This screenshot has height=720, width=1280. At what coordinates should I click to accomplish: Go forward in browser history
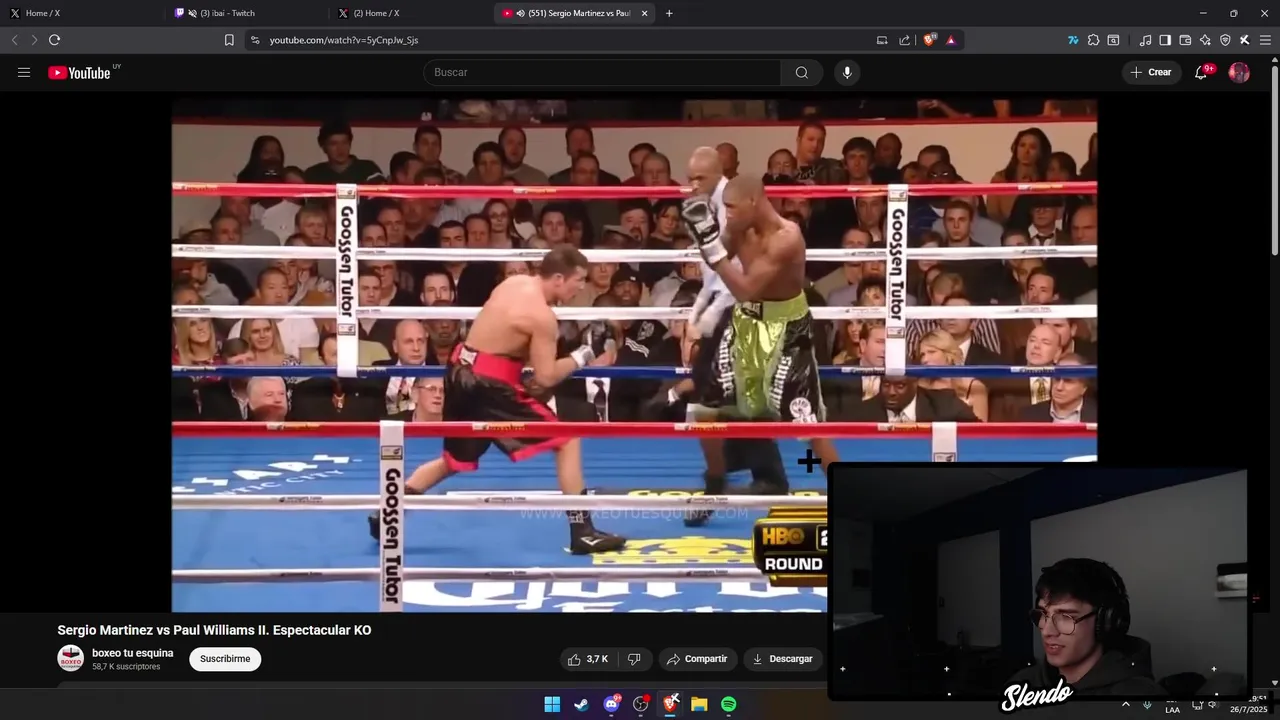pos(34,40)
